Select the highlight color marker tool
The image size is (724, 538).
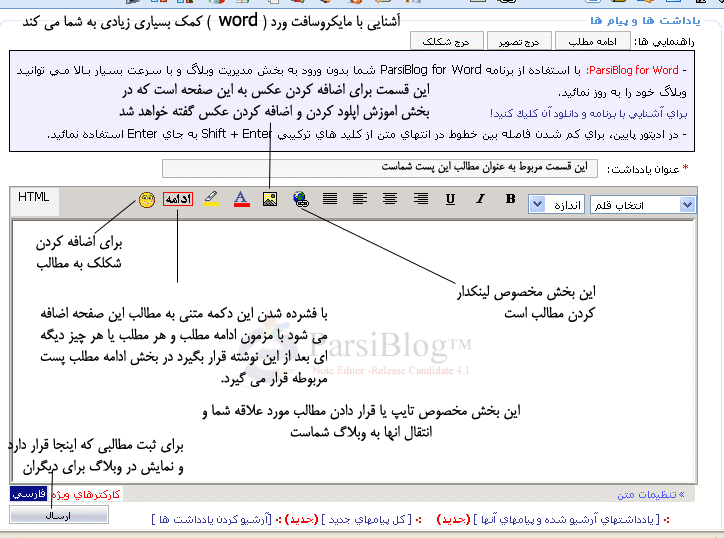pos(211,199)
